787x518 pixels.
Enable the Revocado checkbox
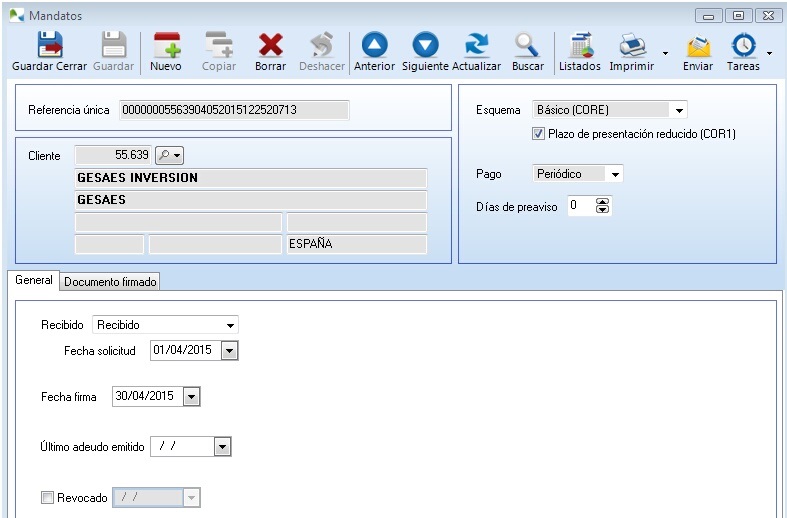click(48, 498)
